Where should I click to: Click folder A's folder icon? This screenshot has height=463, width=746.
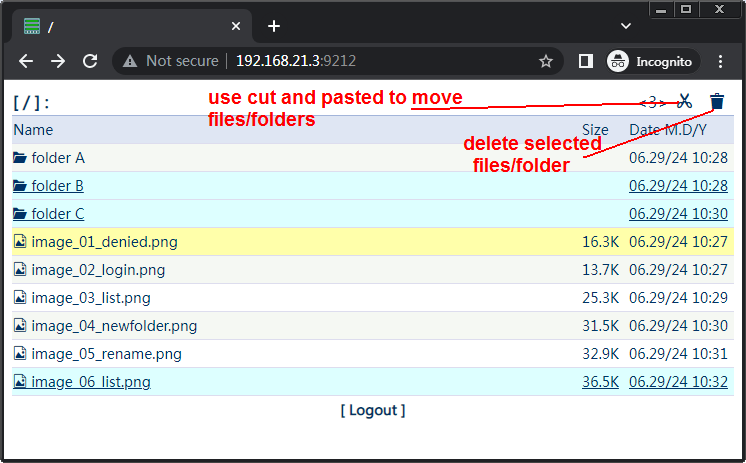coord(20,158)
